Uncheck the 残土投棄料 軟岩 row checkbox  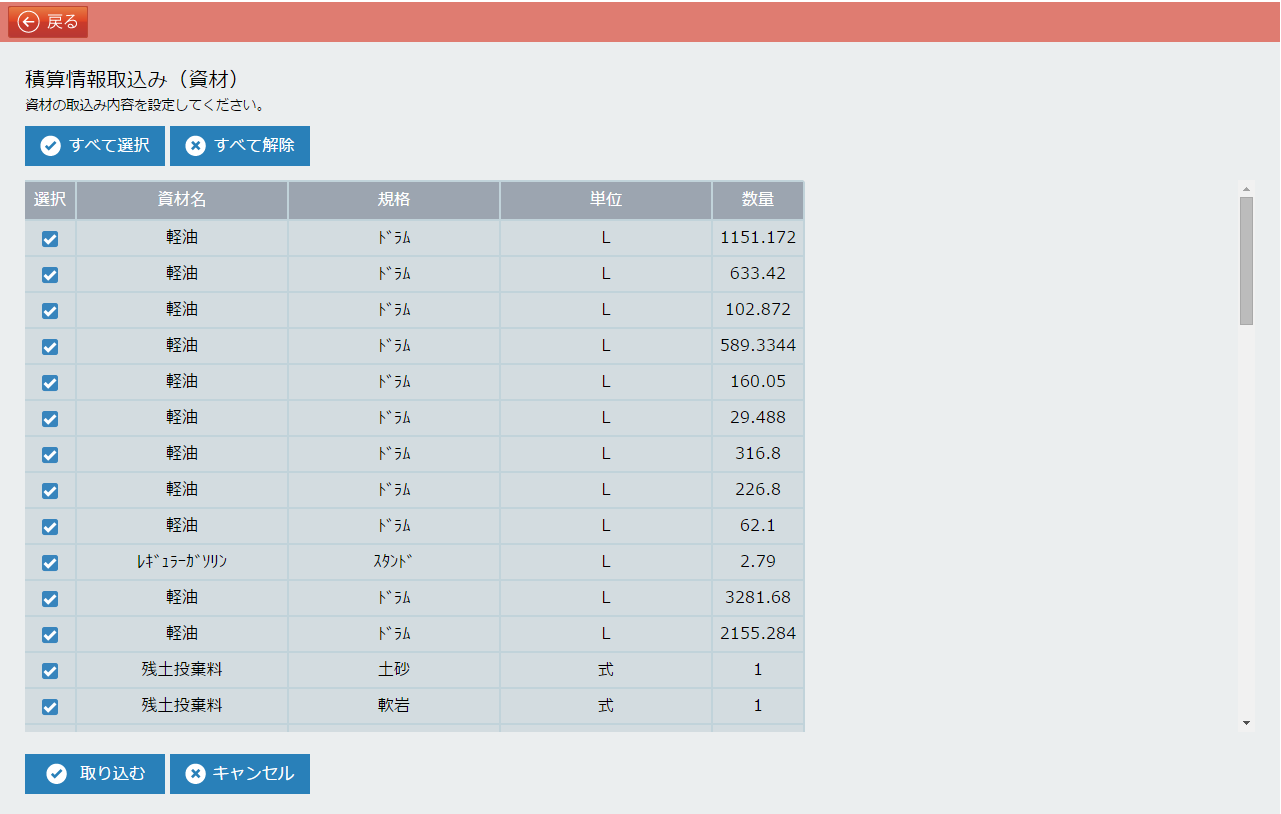click(50, 707)
